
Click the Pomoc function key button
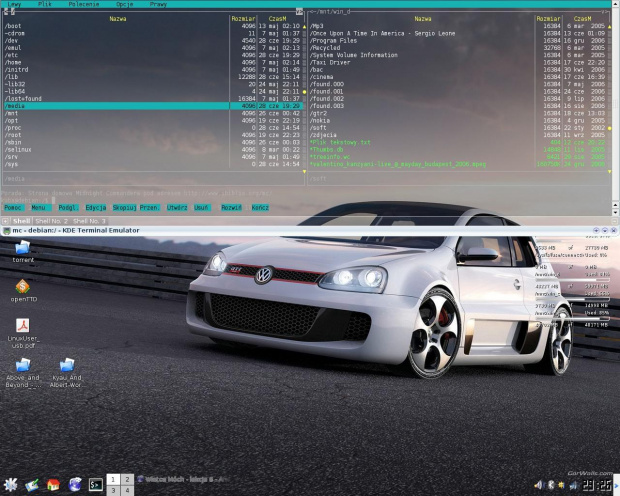(x=13, y=208)
